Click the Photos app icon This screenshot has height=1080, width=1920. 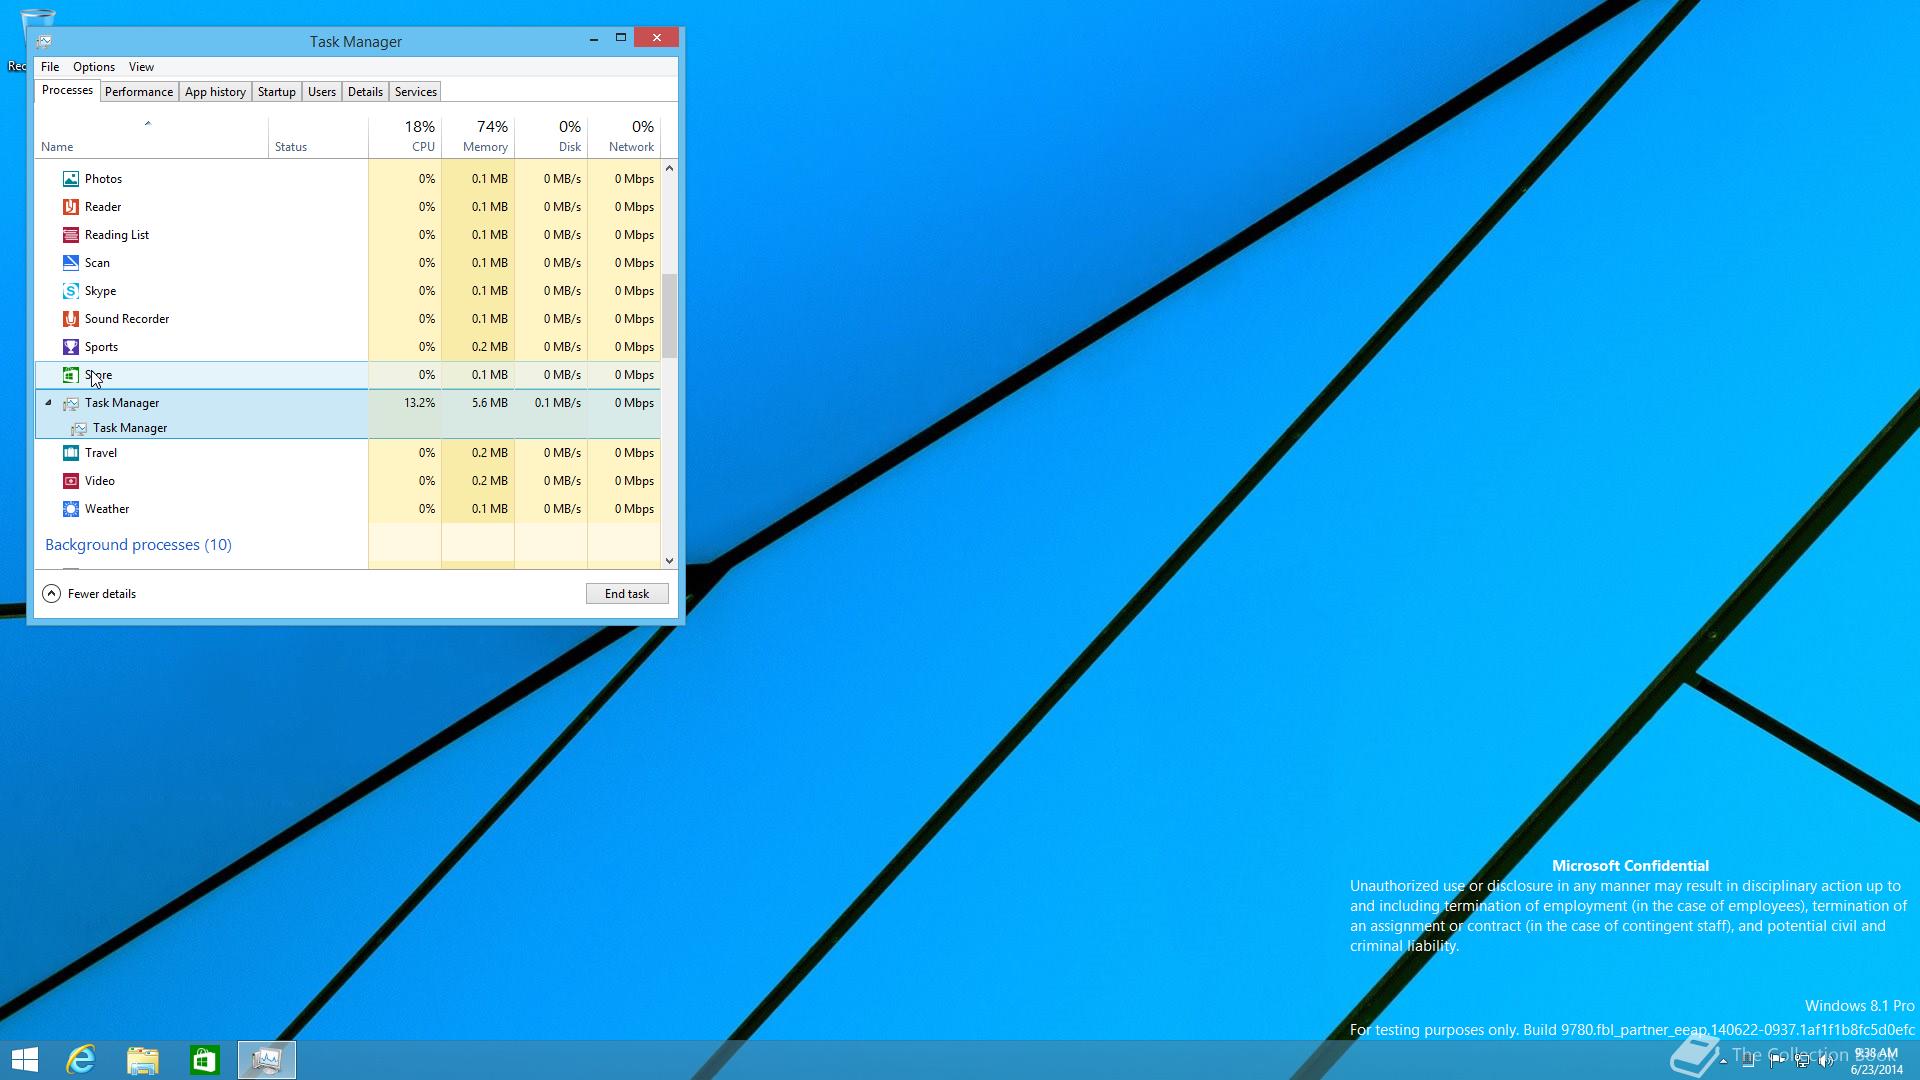[70, 179]
